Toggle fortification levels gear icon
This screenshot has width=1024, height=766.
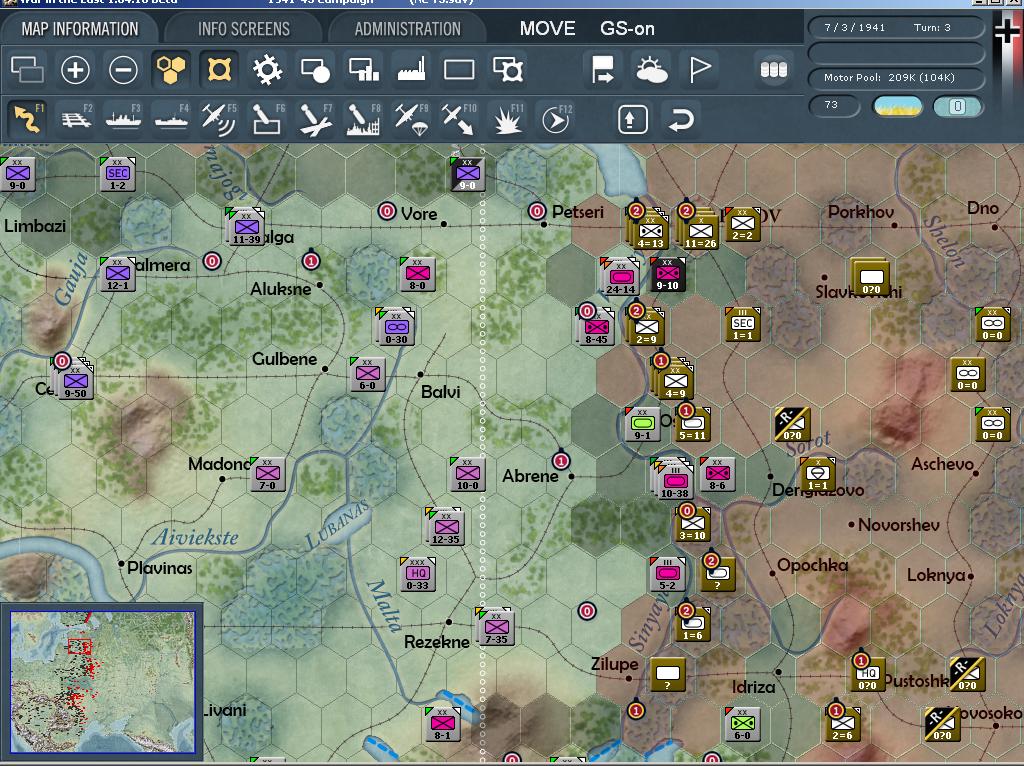(267, 69)
